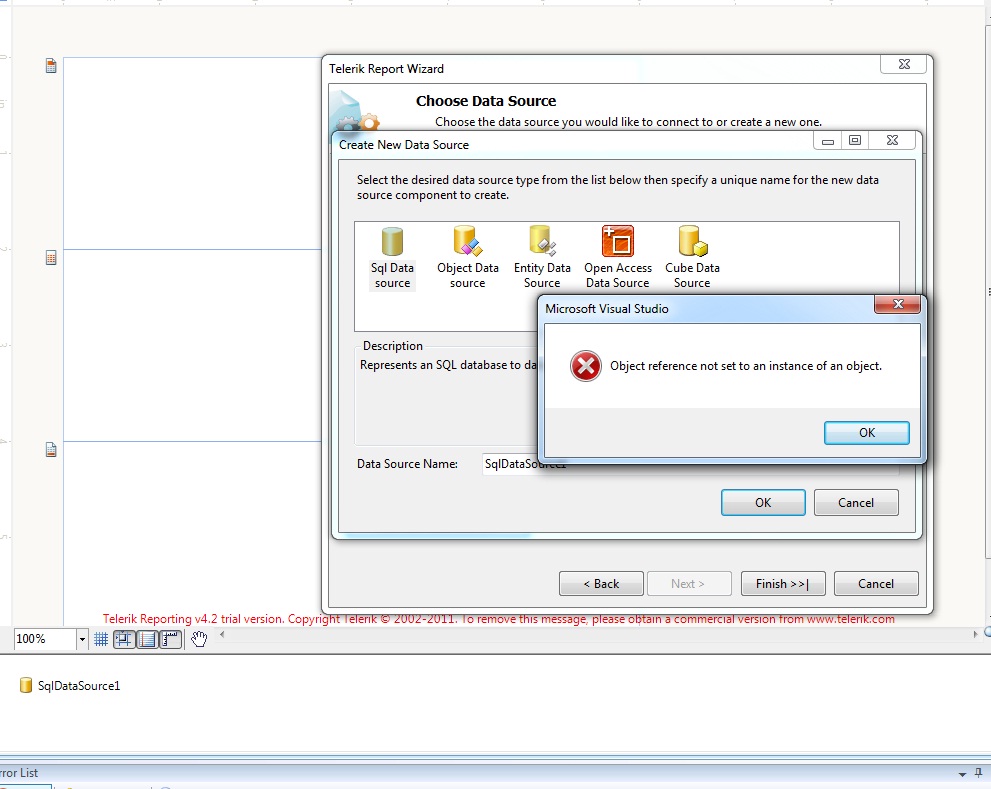This screenshot has width=991, height=789.
Task: Select the SqlDataSource1 component in tray
Action: [x=70, y=686]
